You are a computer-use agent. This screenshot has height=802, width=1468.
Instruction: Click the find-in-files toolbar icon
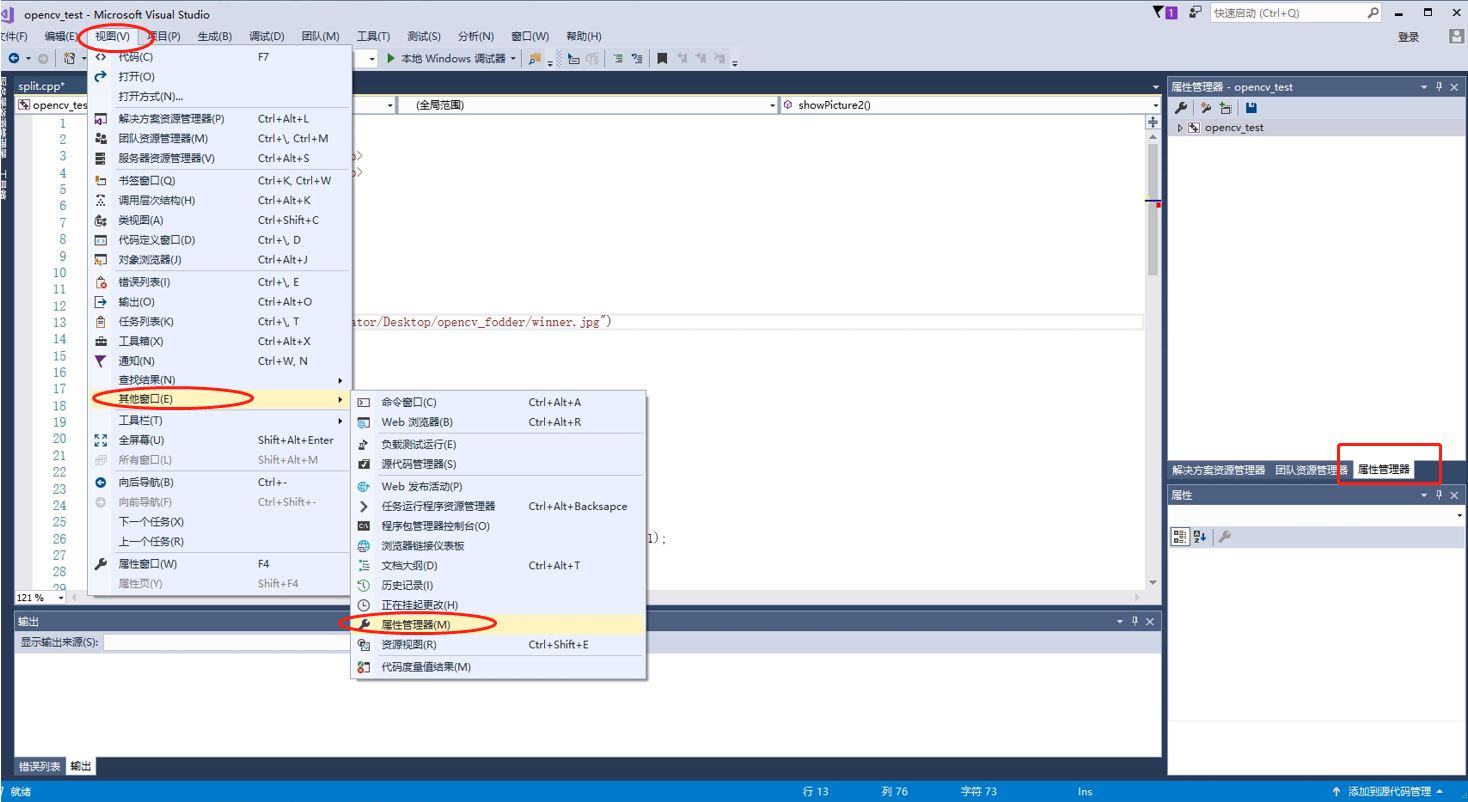[x=535, y=59]
